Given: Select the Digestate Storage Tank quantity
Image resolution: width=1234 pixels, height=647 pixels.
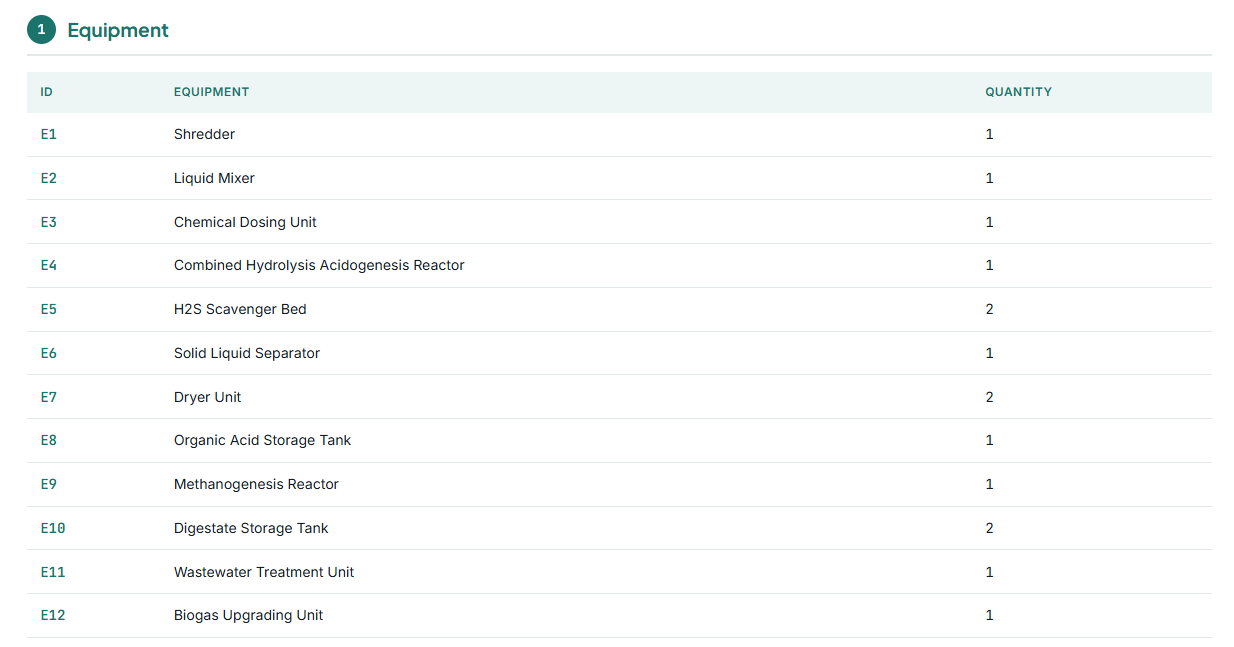Looking at the screenshot, I should pos(990,528).
